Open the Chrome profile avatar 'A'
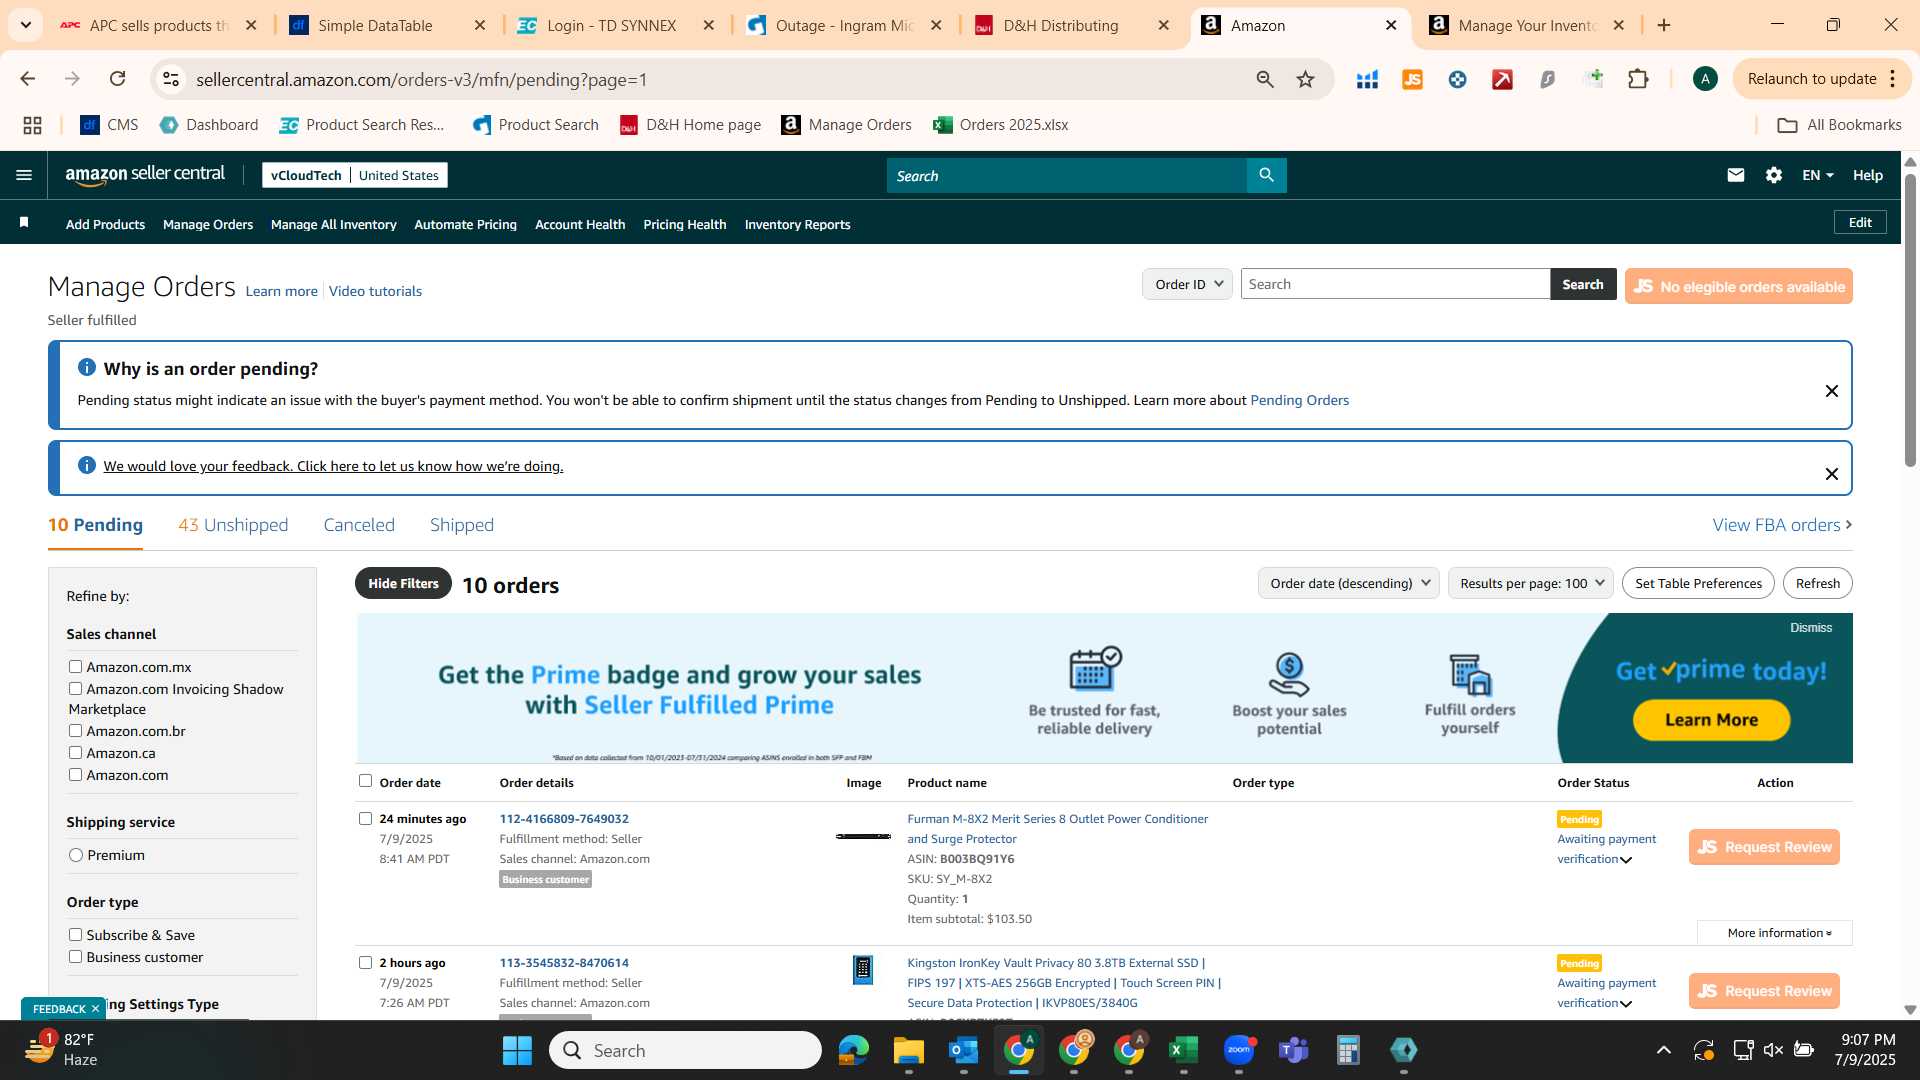 (1705, 79)
